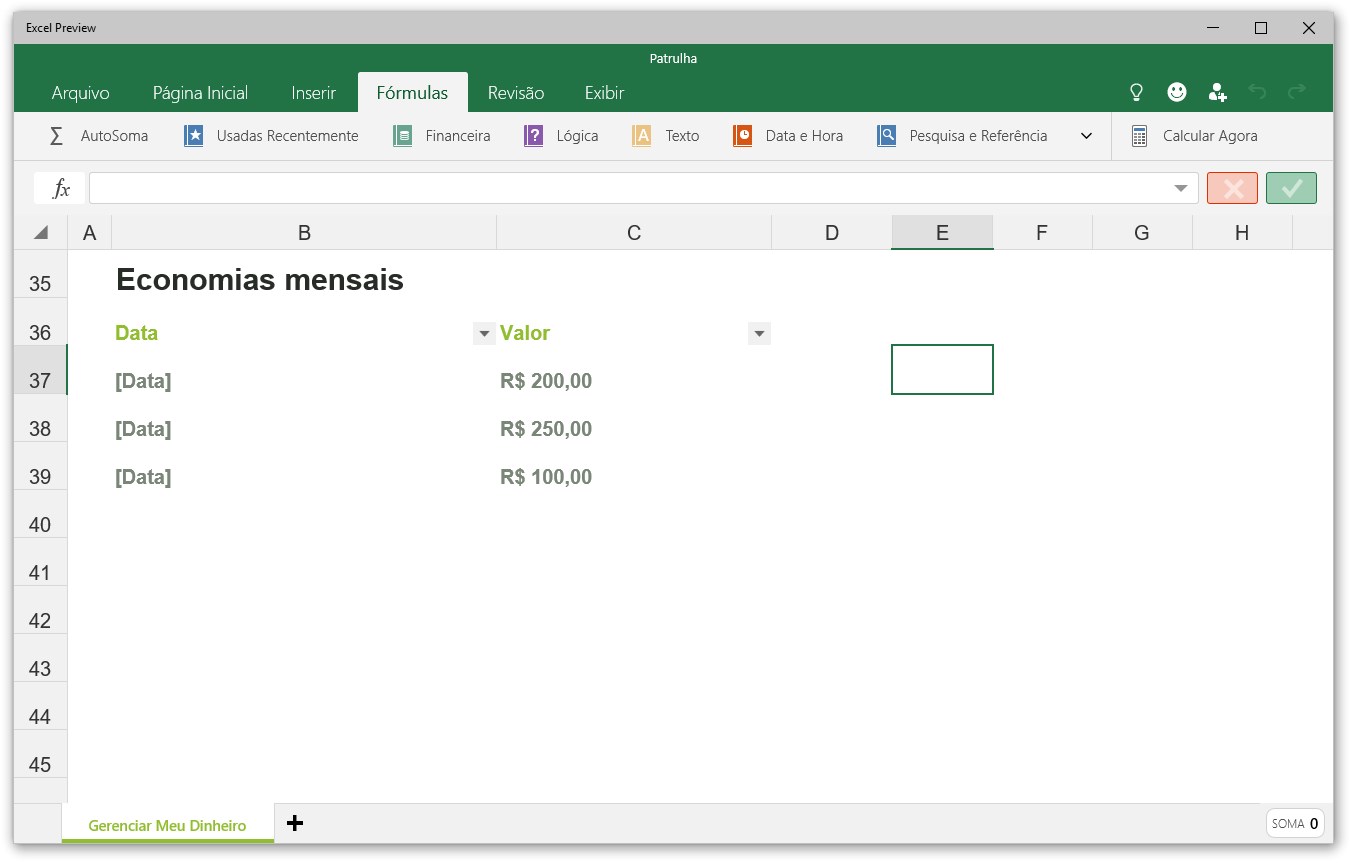Open Data e Hora functions
This screenshot has width=1351, height=863.
click(789, 136)
